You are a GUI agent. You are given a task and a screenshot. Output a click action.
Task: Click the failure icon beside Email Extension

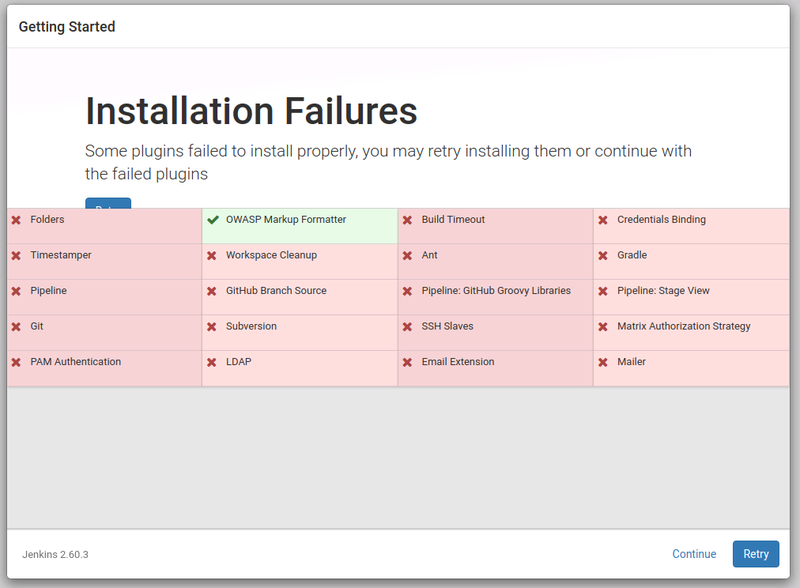point(407,362)
